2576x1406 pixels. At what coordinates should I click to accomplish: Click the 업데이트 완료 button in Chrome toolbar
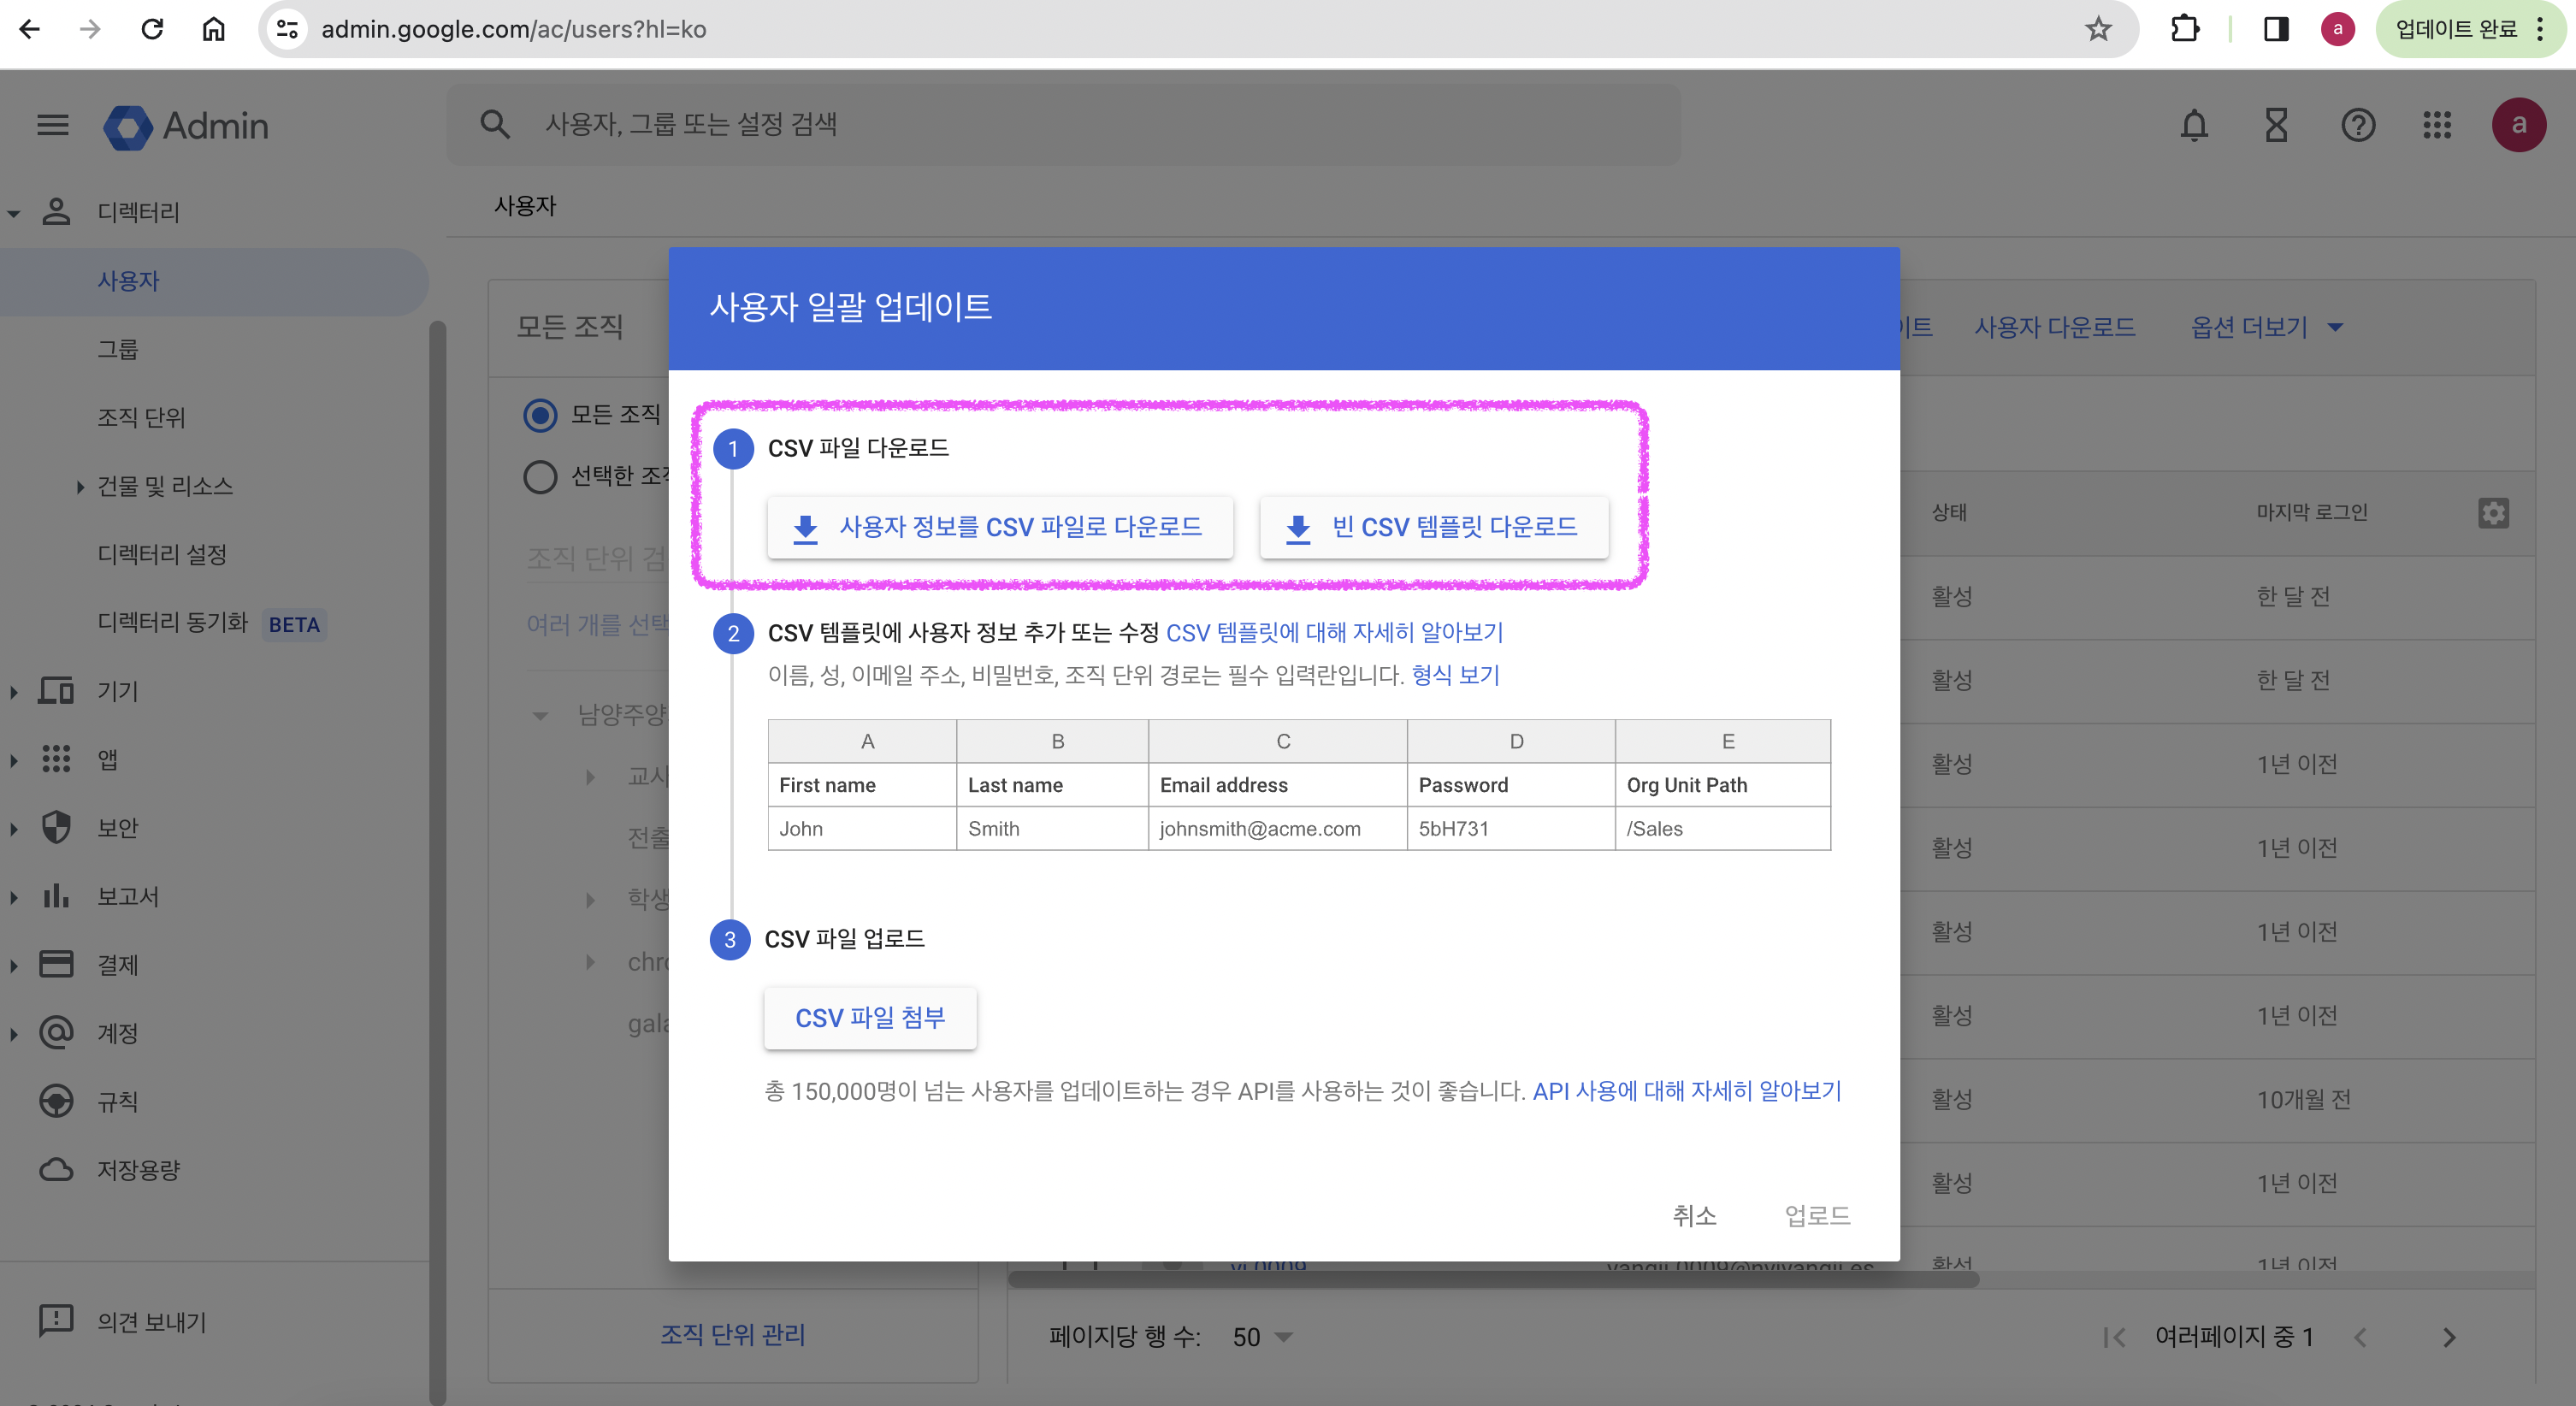(x=2468, y=29)
